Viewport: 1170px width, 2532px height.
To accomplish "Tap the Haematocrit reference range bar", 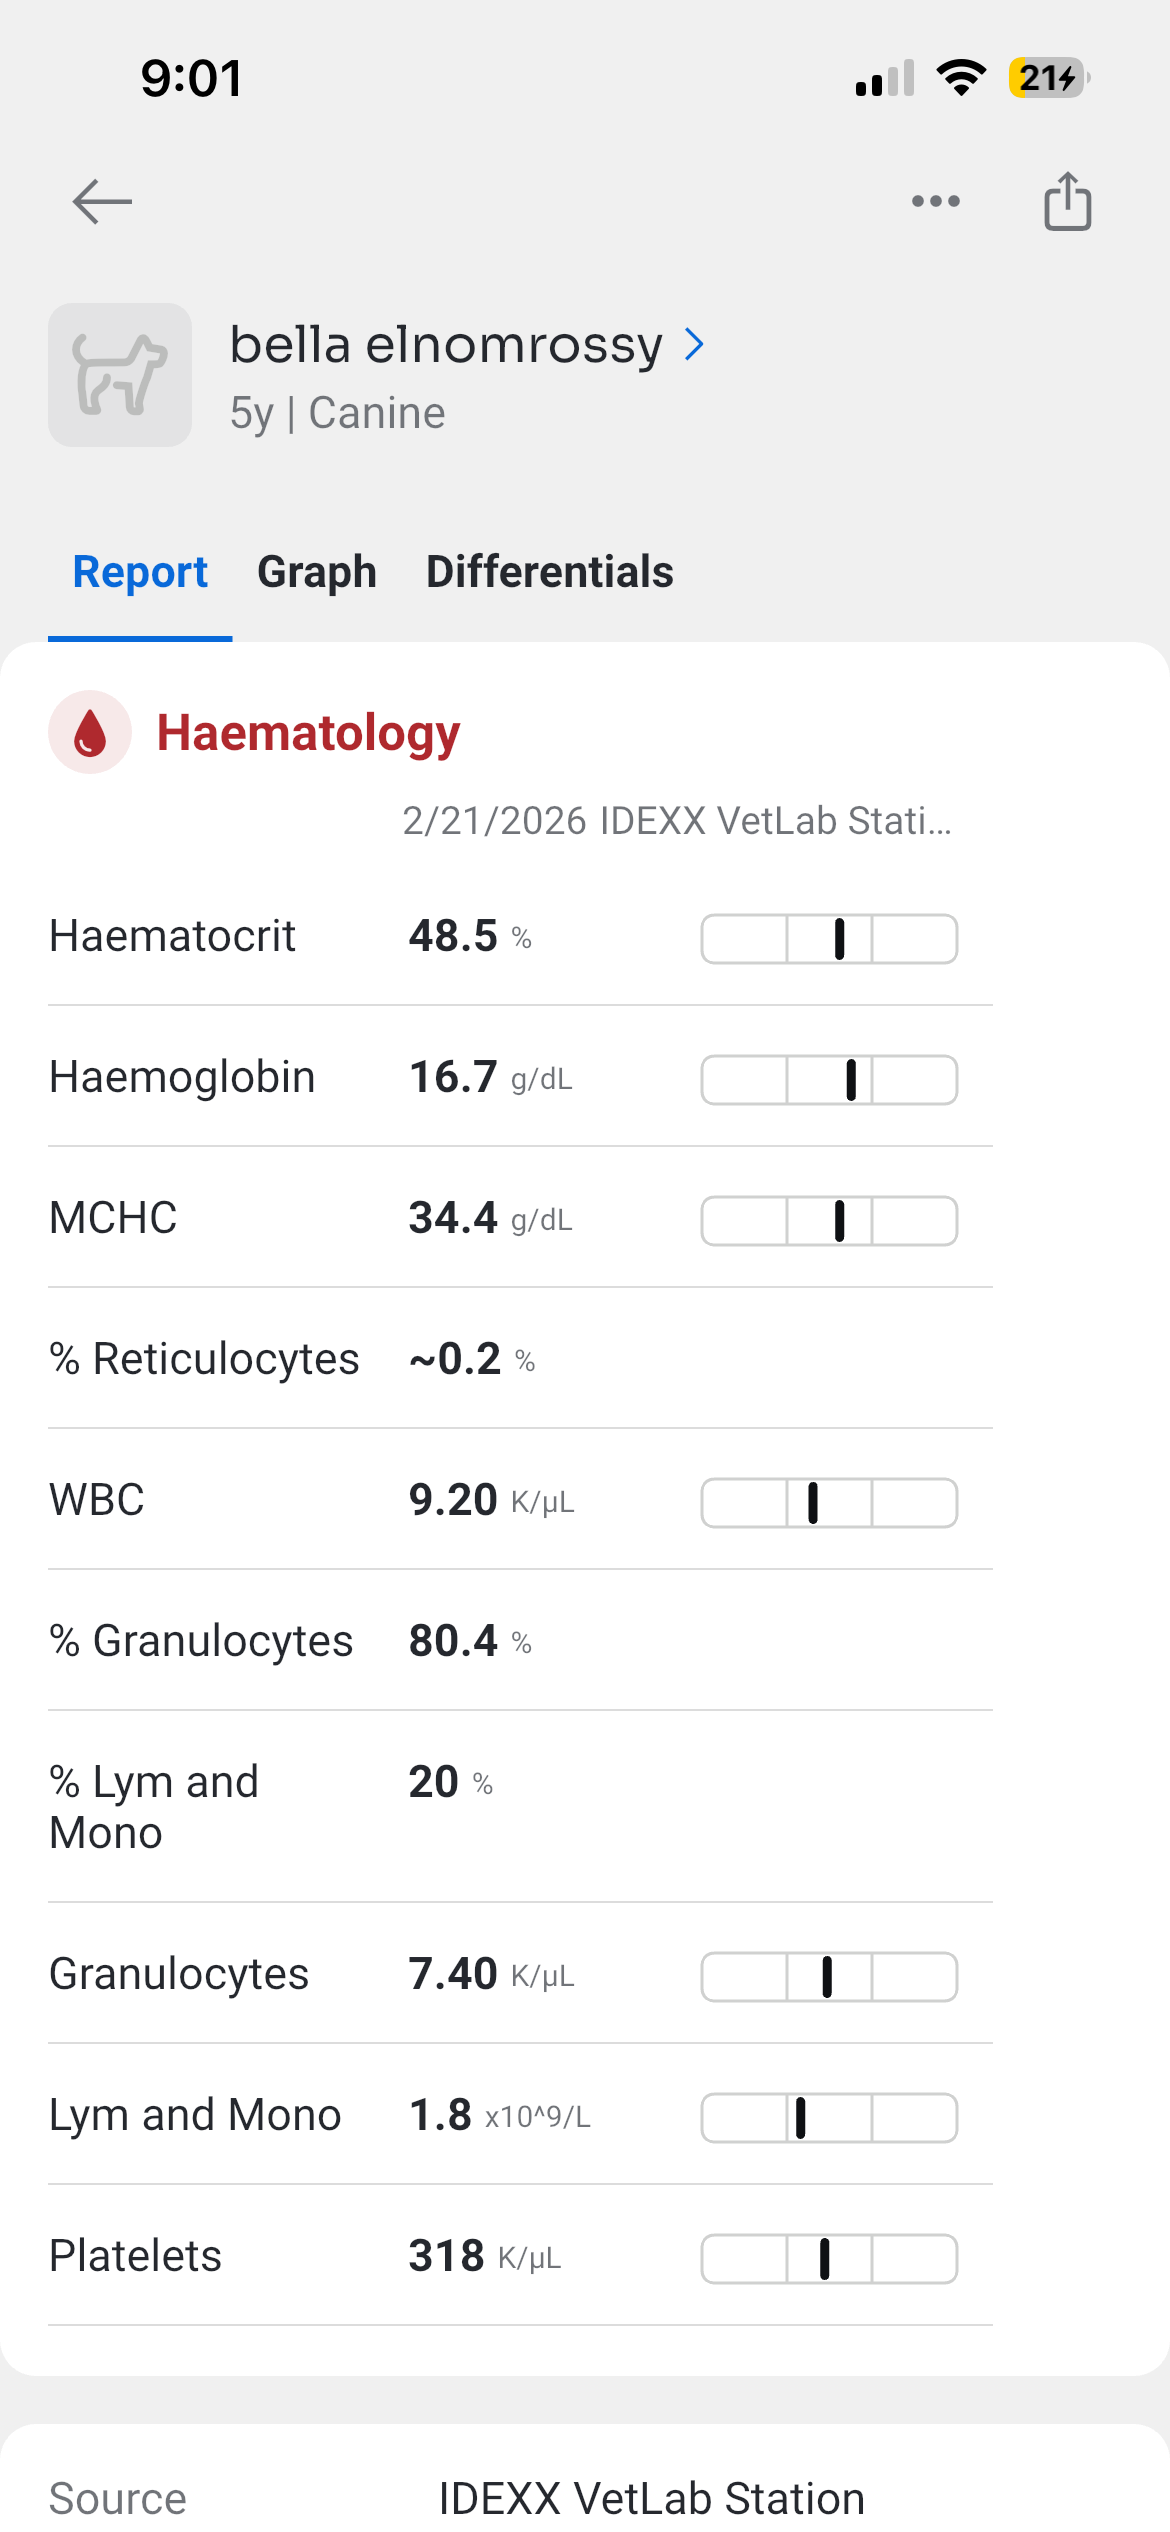I will [x=829, y=939].
